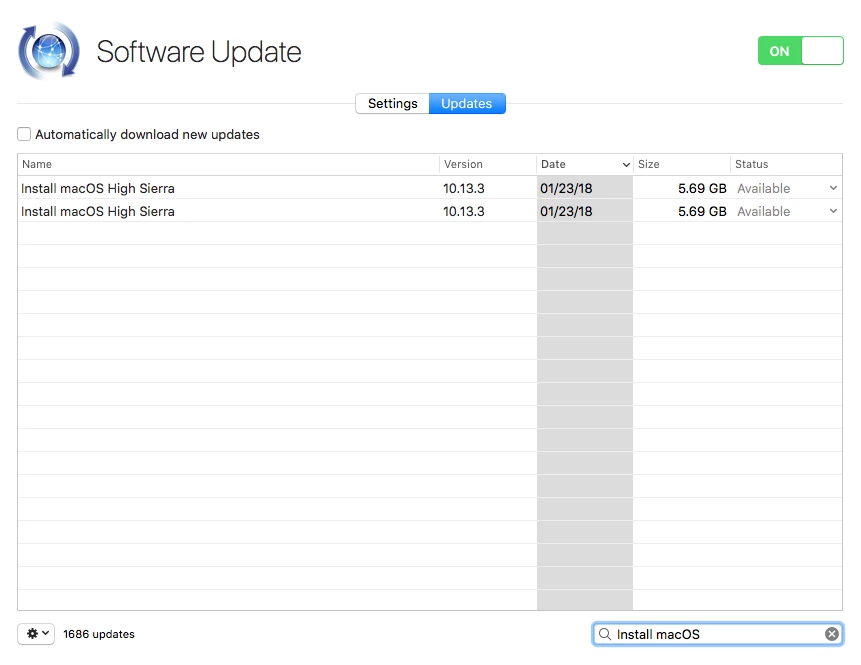Sort updates by Size column header
The height and width of the screenshot is (665, 861).
coord(681,164)
